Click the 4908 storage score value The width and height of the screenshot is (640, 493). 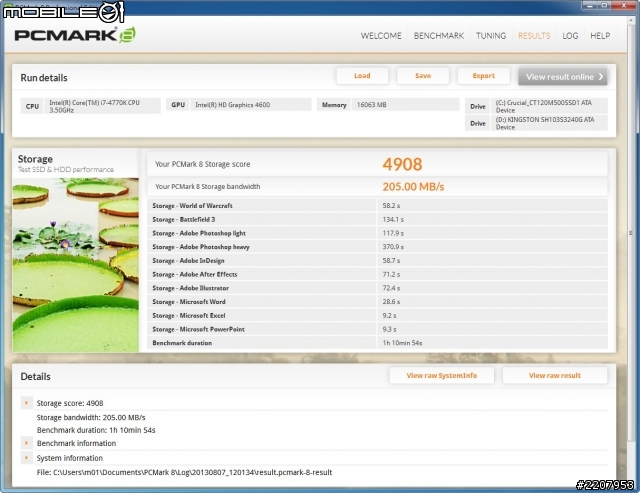(x=402, y=164)
